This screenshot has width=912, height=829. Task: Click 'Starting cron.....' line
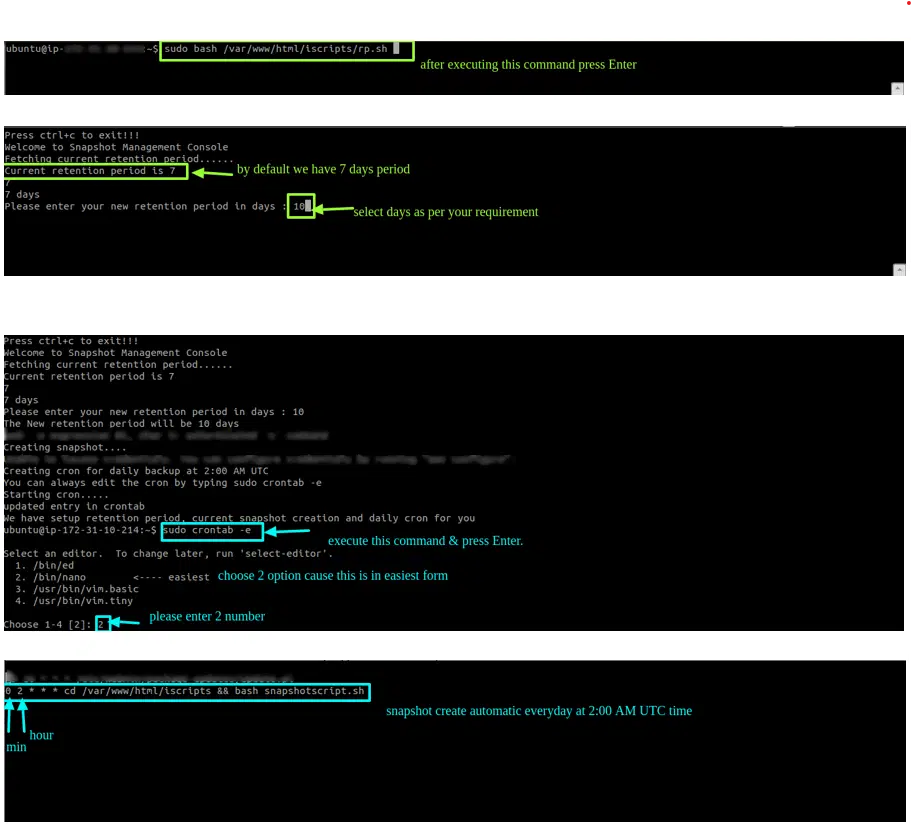click(x=56, y=494)
